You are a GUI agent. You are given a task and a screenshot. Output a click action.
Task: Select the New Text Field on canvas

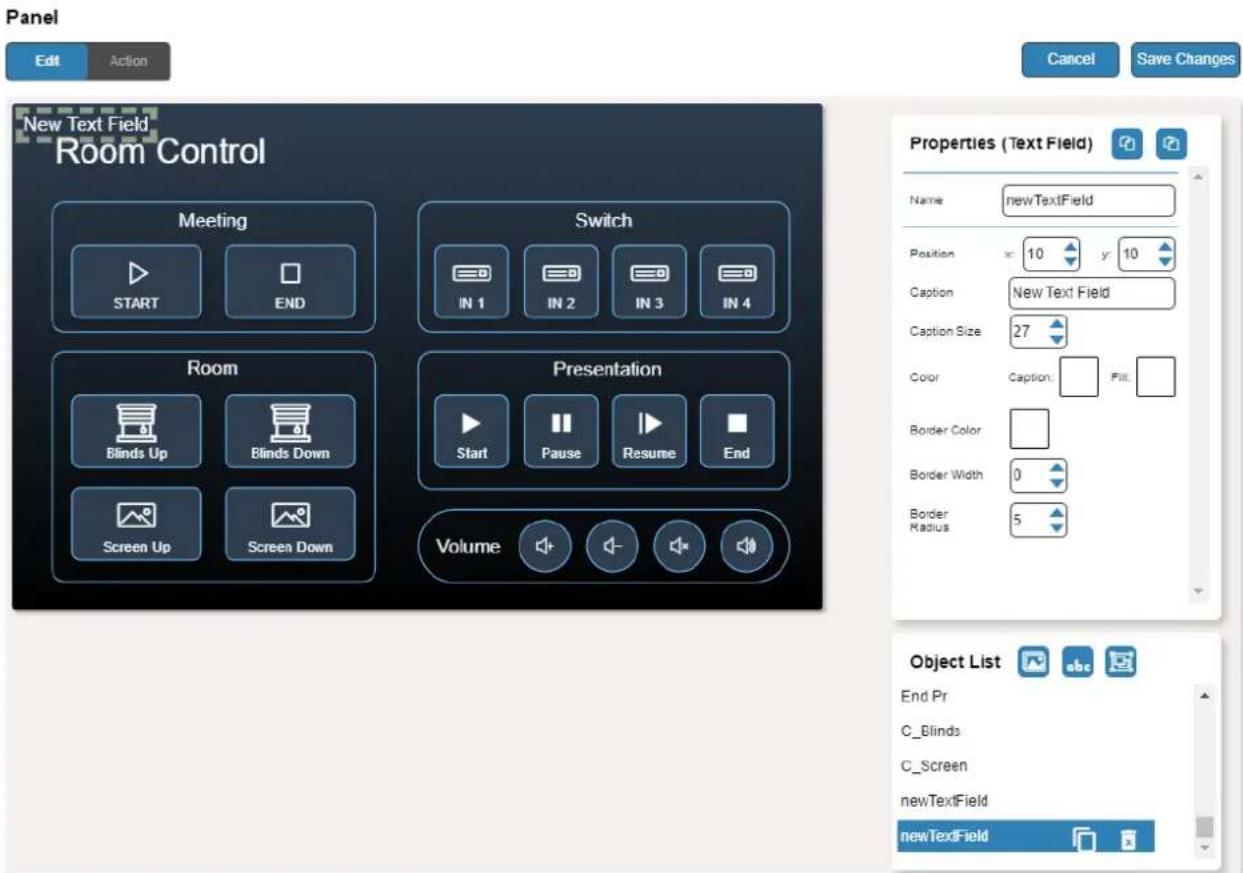[x=86, y=125]
